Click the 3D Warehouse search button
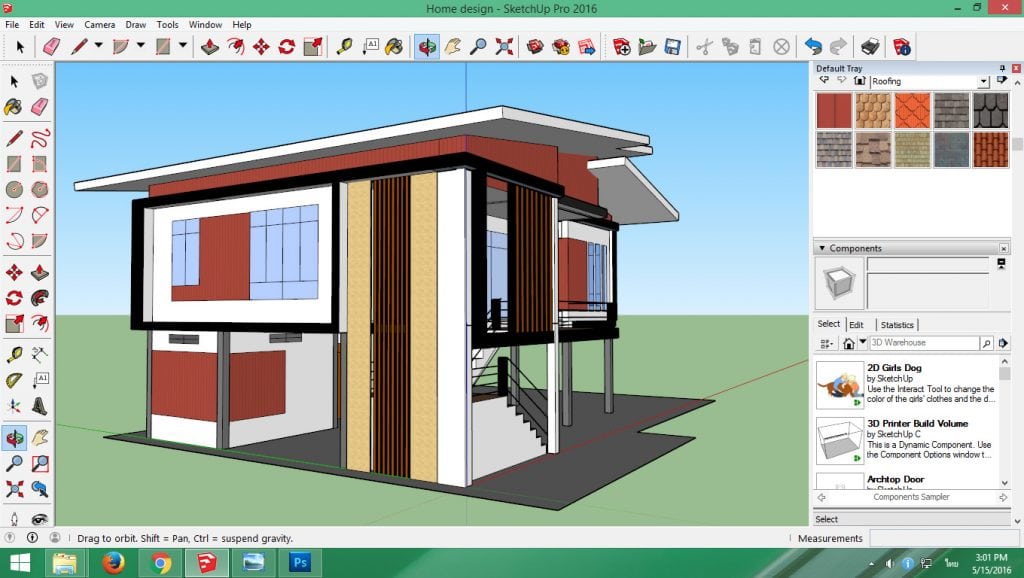 click(x=987, y=343)
